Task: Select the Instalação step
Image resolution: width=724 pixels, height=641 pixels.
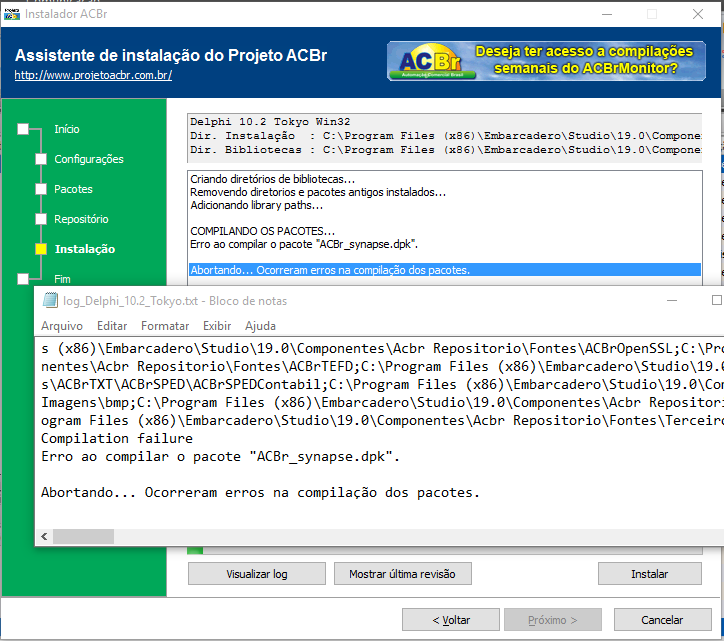Action: pyautogui.click(x=84, y=249)
